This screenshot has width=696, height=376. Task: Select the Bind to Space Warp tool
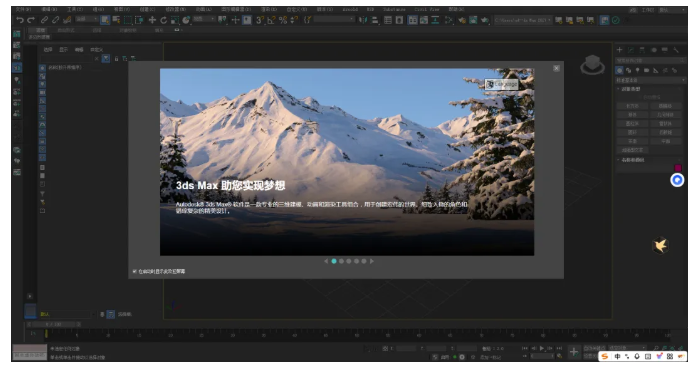point(67,20)
